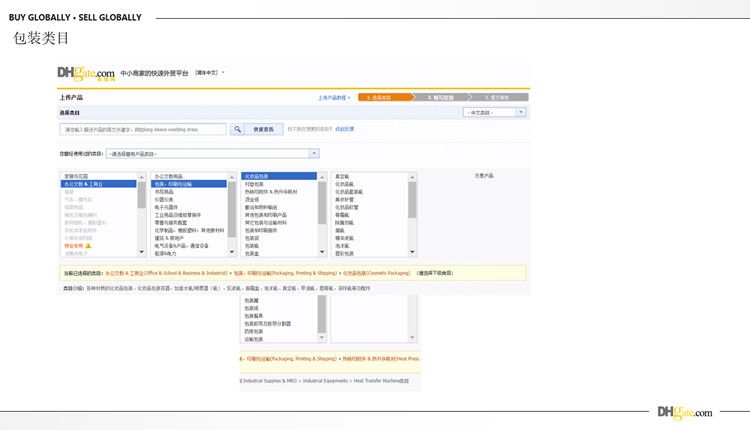Open the 简体中文 language selector
This screenshot has width=750, height=430.
[210, 73]
